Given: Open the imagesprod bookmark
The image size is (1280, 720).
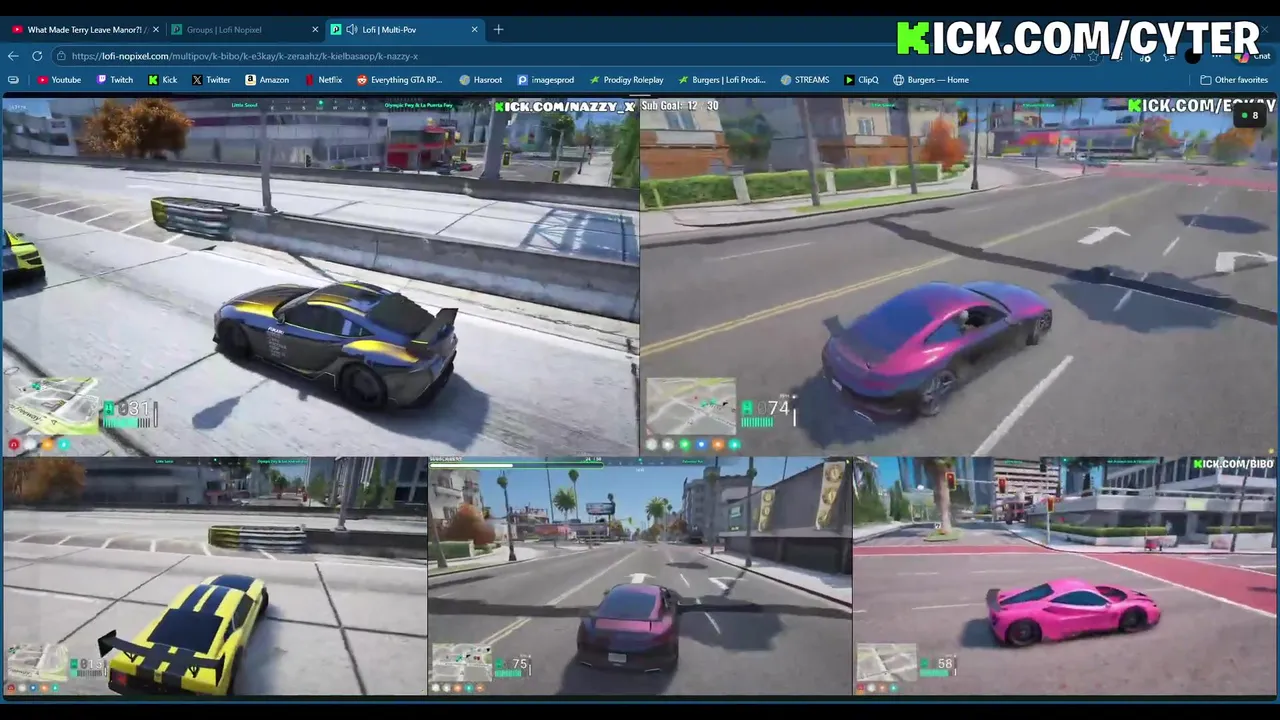Looking at the screenshot, I should [x=546, y=80].
